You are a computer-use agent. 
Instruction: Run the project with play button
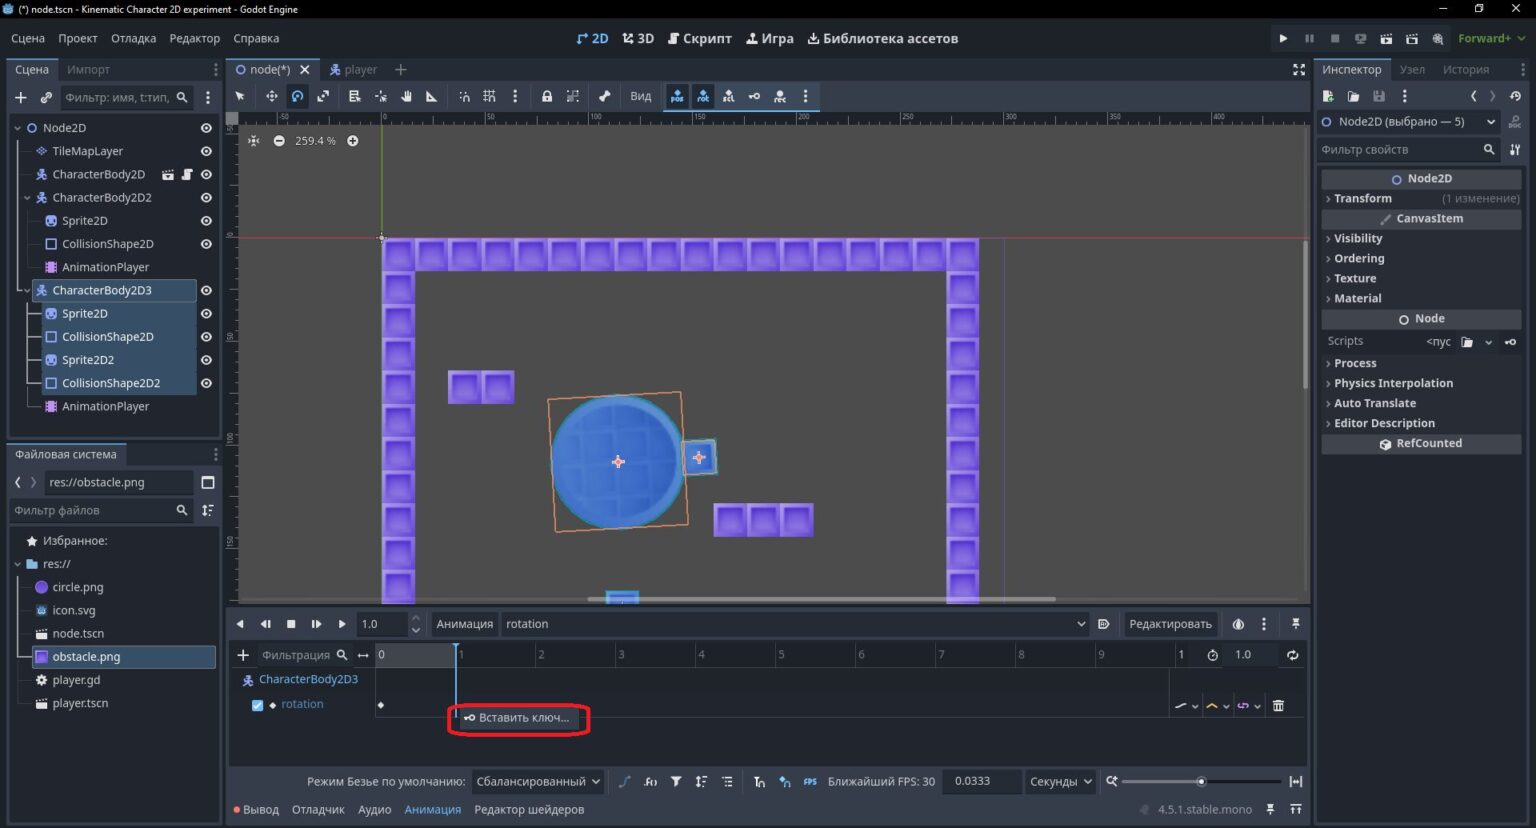tap(1283, 38)
